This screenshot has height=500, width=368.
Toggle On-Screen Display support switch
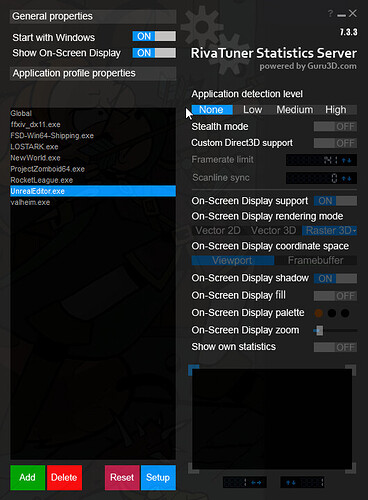pyautogui.click(x=335, y=201)
